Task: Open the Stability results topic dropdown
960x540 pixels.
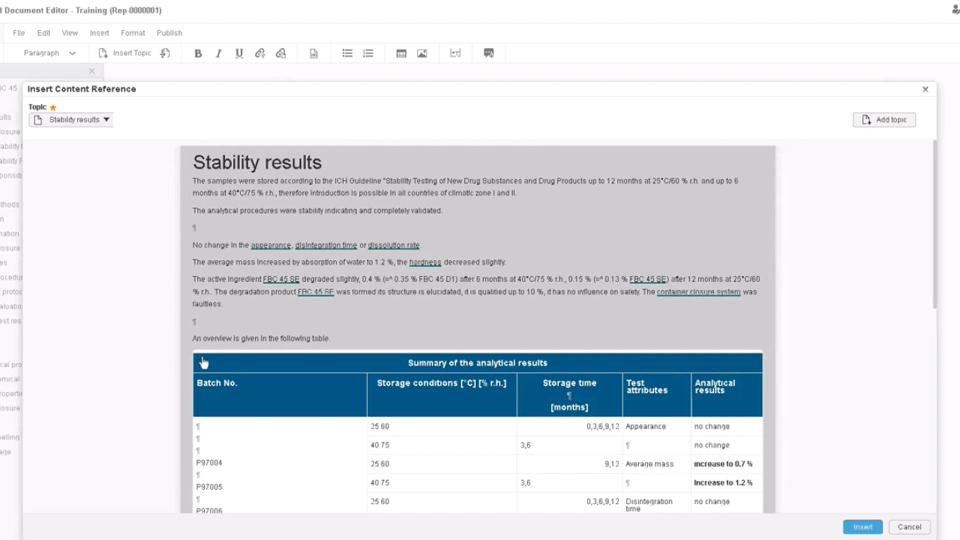Action: click(71, 120)
